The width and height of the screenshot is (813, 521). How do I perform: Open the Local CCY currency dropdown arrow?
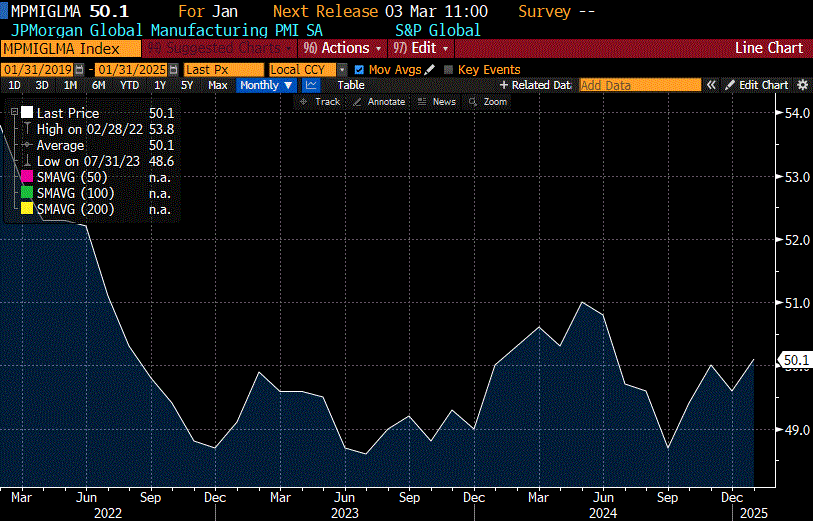[x=342, y=69]
